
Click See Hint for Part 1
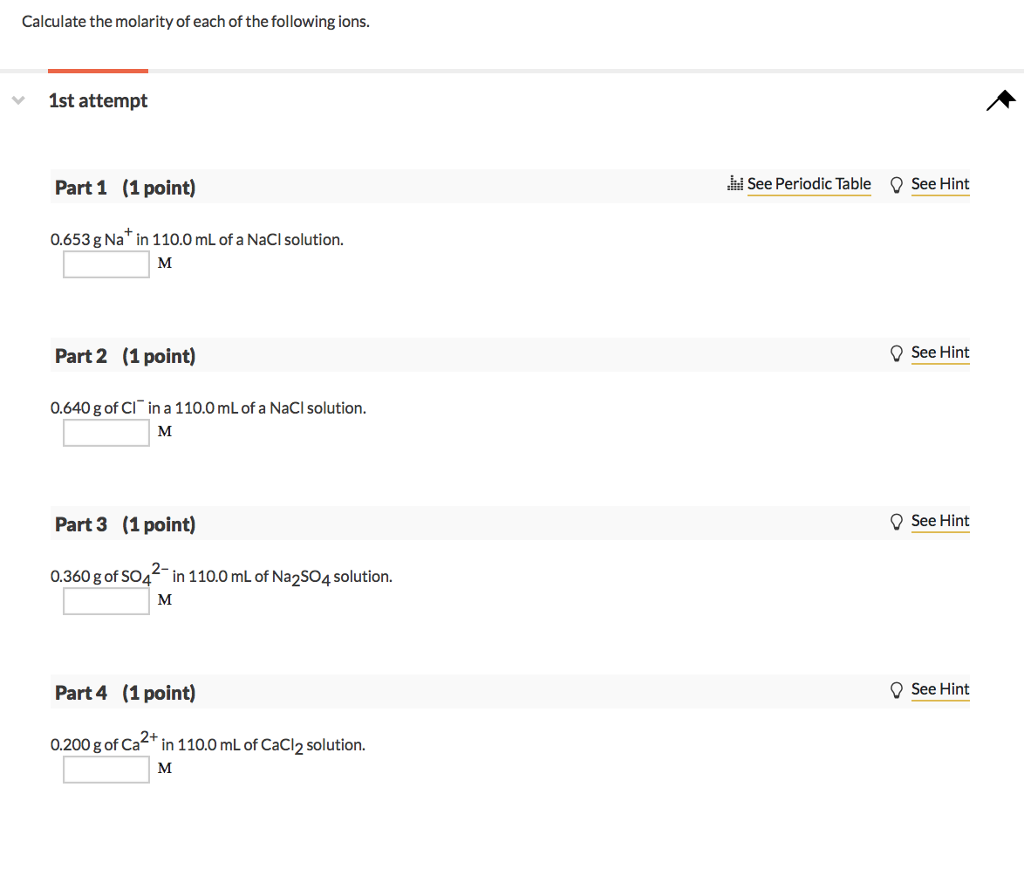pos(939,184)
